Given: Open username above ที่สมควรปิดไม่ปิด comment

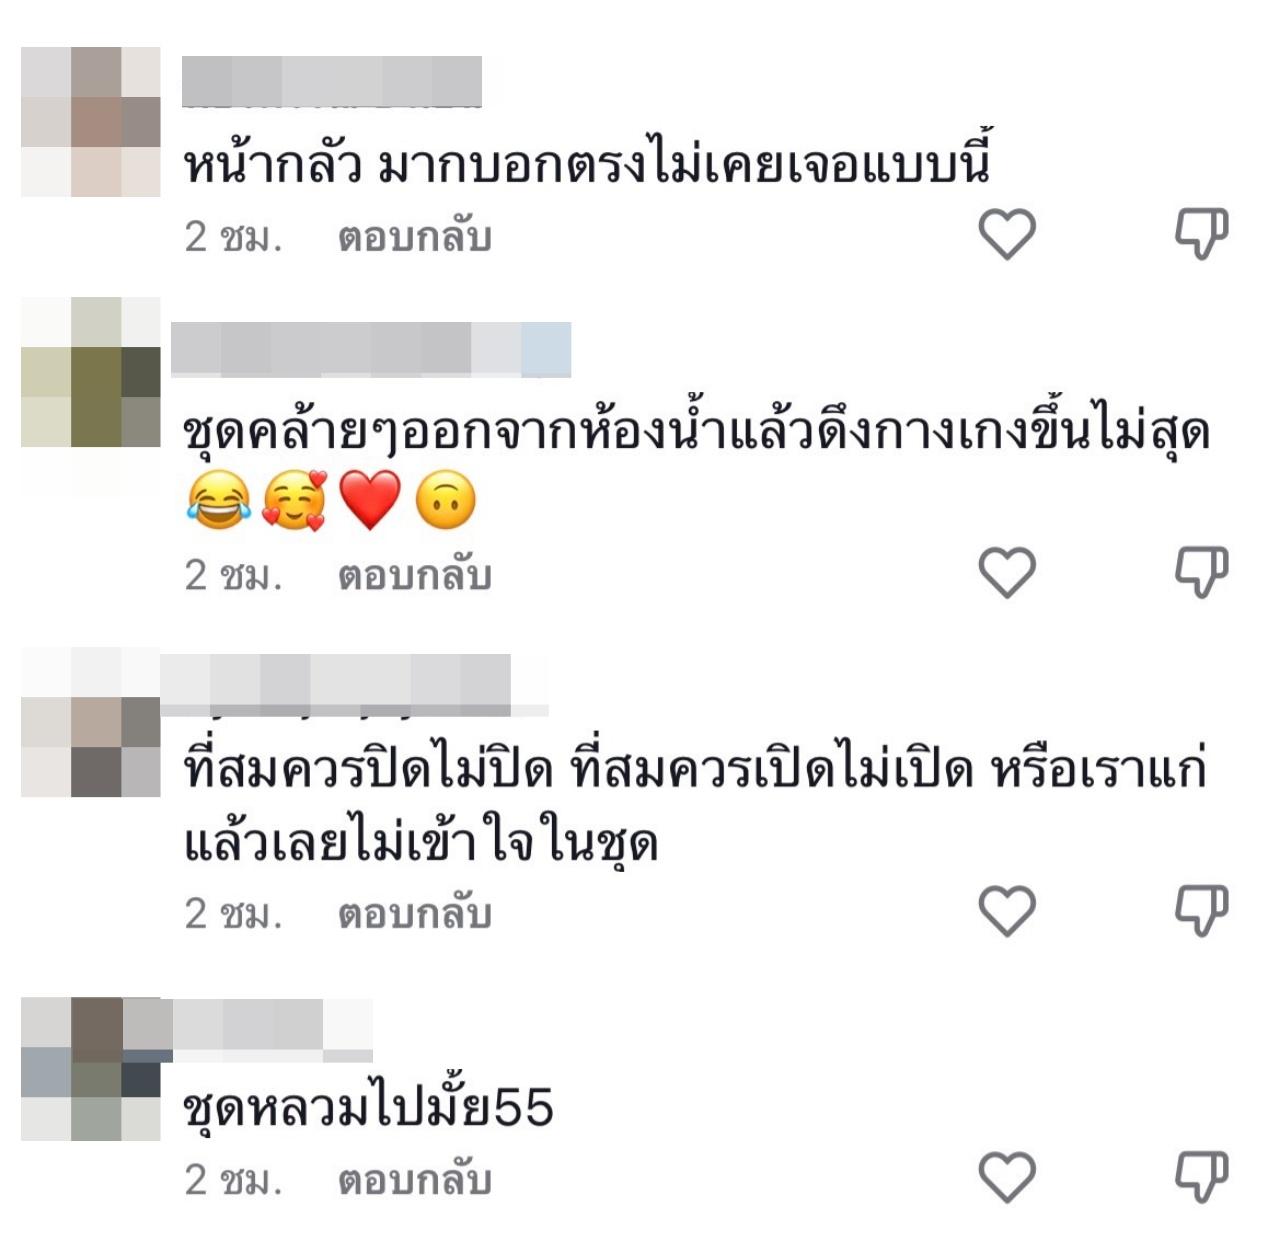Looking at the screenshot, I should (354, 685).
